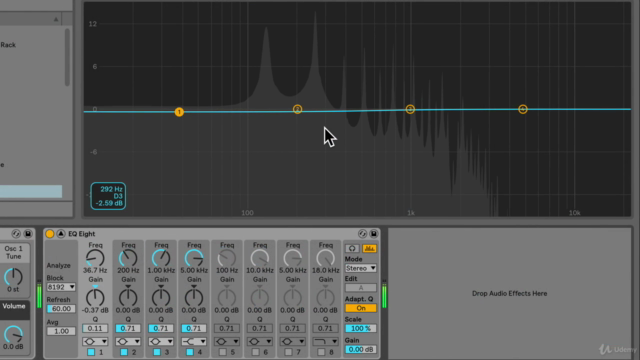640x360 pixels.
Task: Open the band 6 filter type dropdown
Action: point(260,341)
